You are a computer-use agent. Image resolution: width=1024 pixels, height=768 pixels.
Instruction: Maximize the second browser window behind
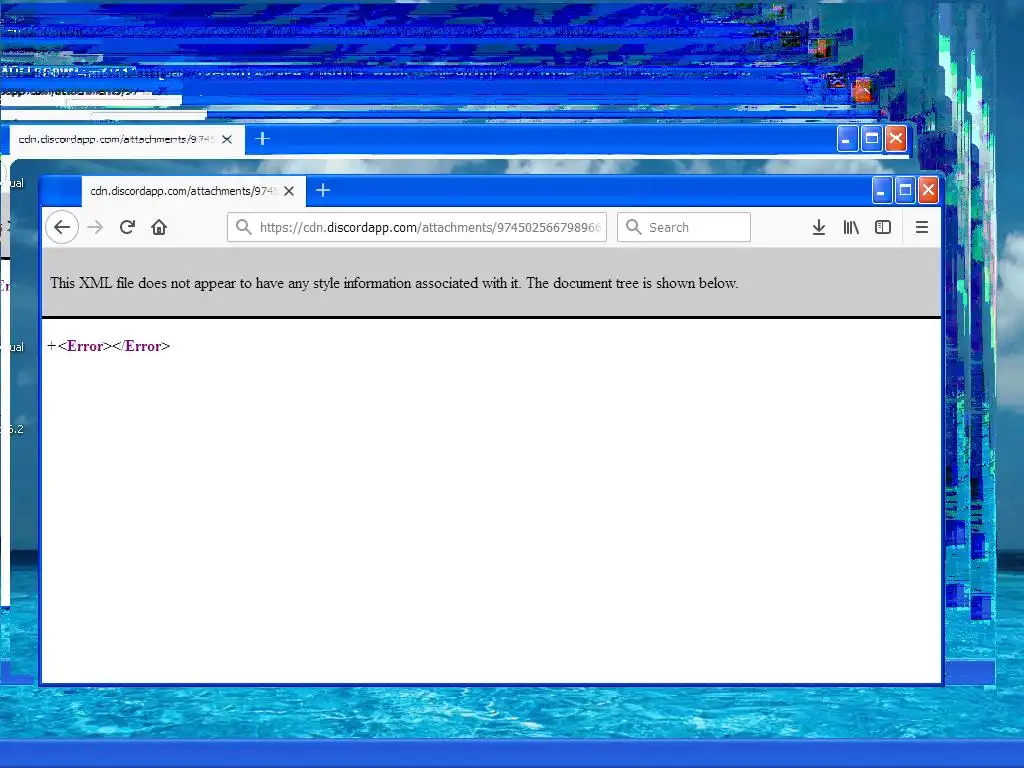pyautogui.click(x=871, y=138)
